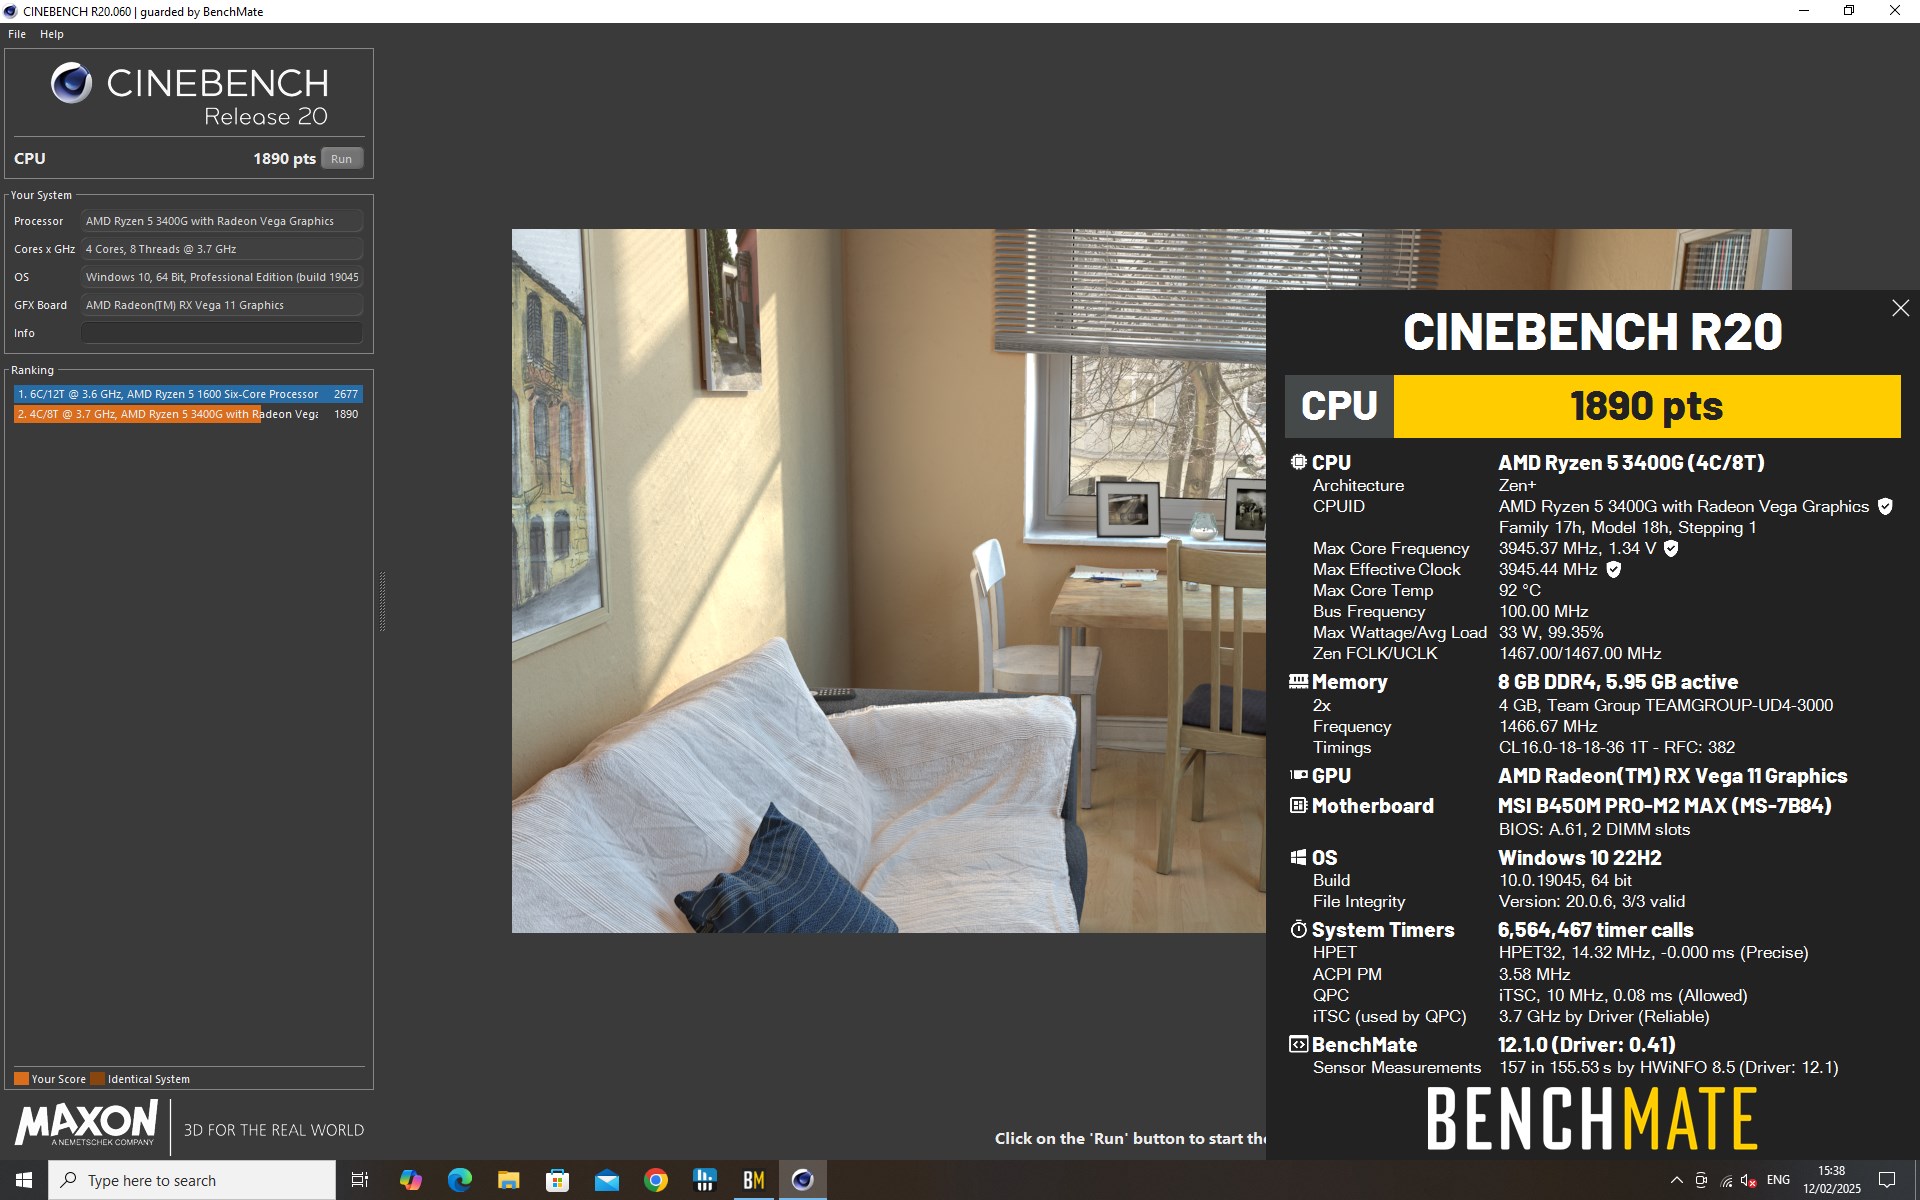The width and height of the screenshot is (1920, 1200).
Task: Click the ENG language indicator
Action: tap(1778, 1180)
